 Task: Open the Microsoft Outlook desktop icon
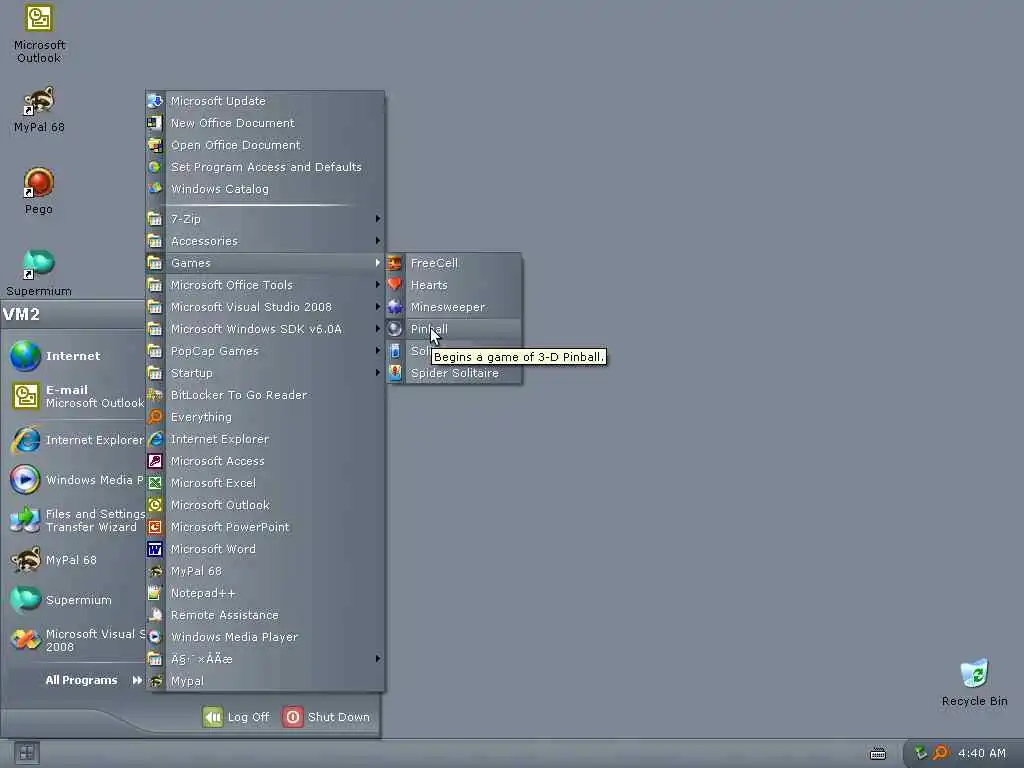coord(39,34)
